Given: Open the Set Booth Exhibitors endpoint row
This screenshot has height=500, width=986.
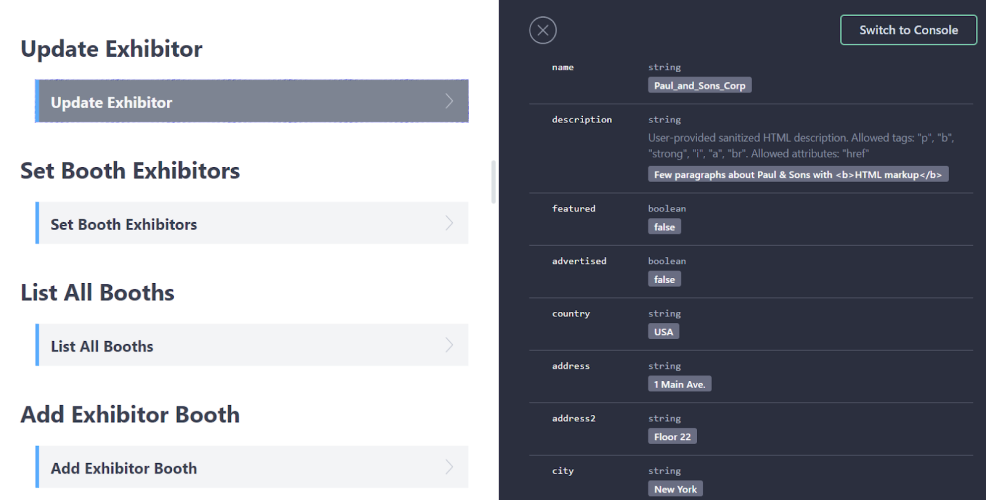Looking at the screenshot, I should (252, 223).
